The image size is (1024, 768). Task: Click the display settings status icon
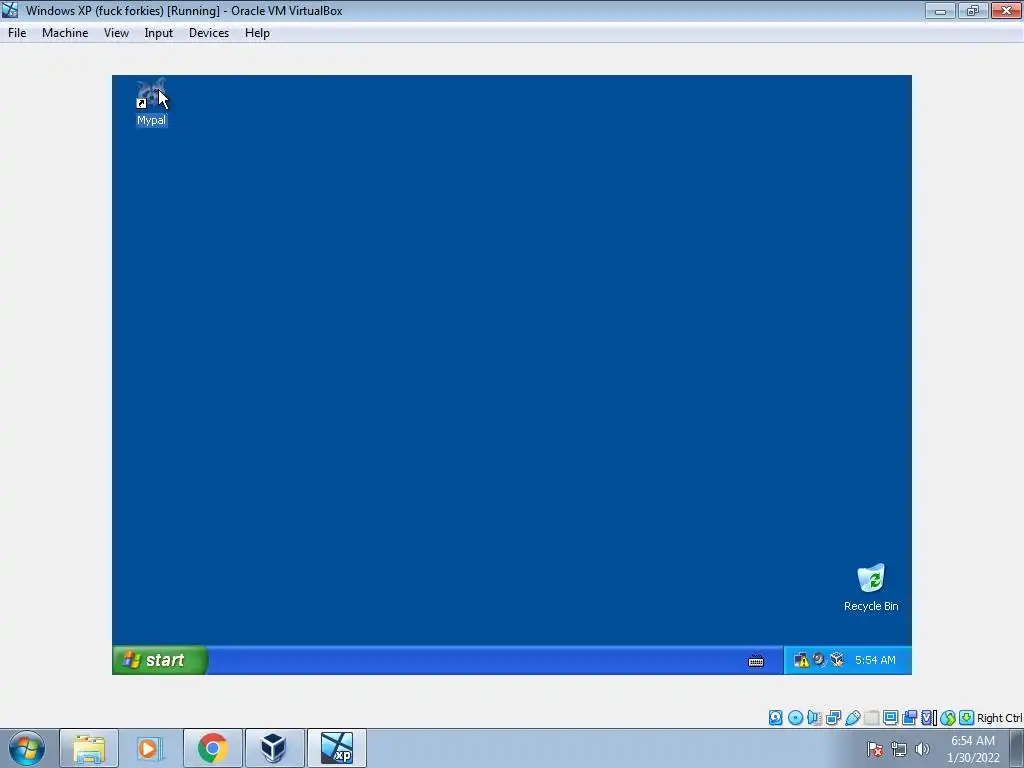(890, 718)
